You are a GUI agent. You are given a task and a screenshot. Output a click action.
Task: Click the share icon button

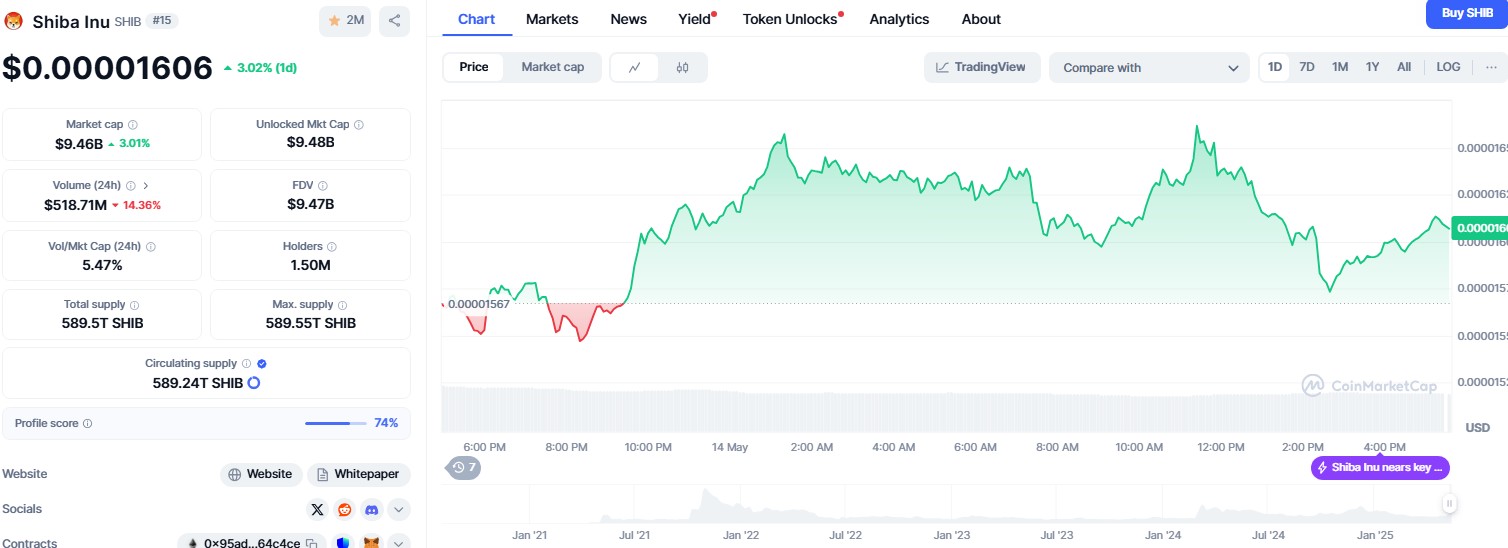395,20
